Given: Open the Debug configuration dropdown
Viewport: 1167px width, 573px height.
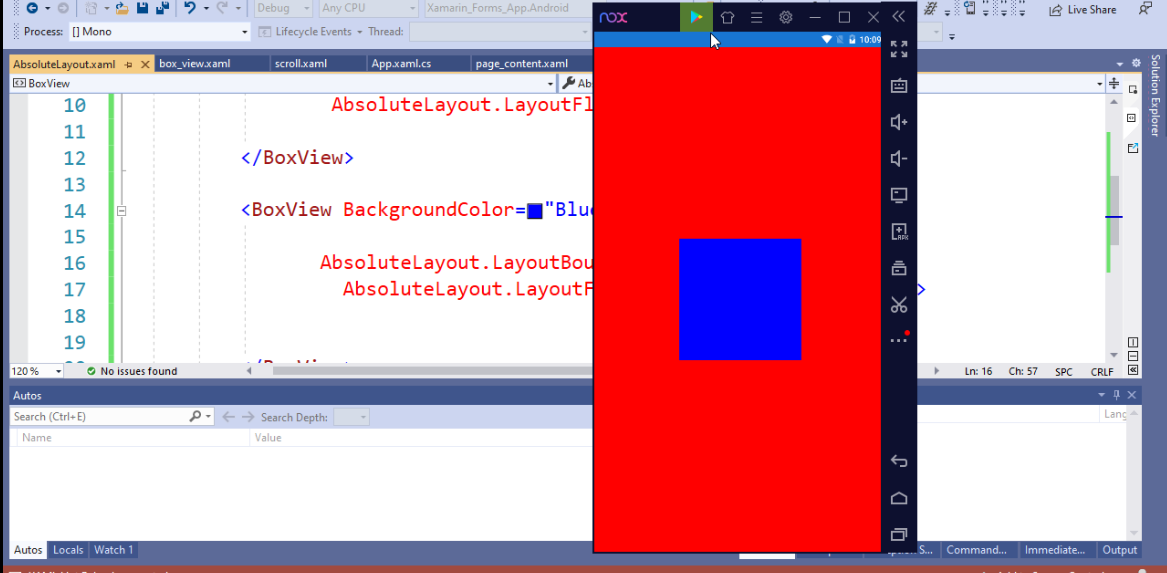Looking at the screenshot, I should click(284, 9).
